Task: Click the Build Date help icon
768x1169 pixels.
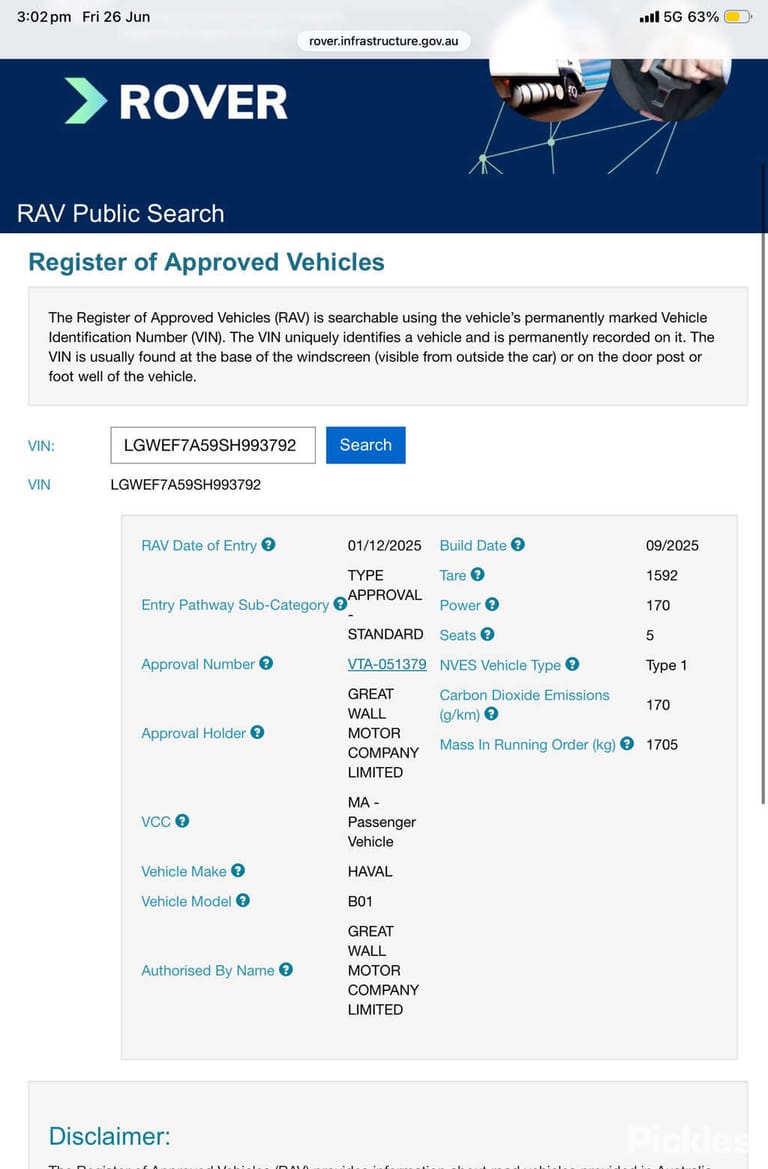Action: [x=518, y=545]
